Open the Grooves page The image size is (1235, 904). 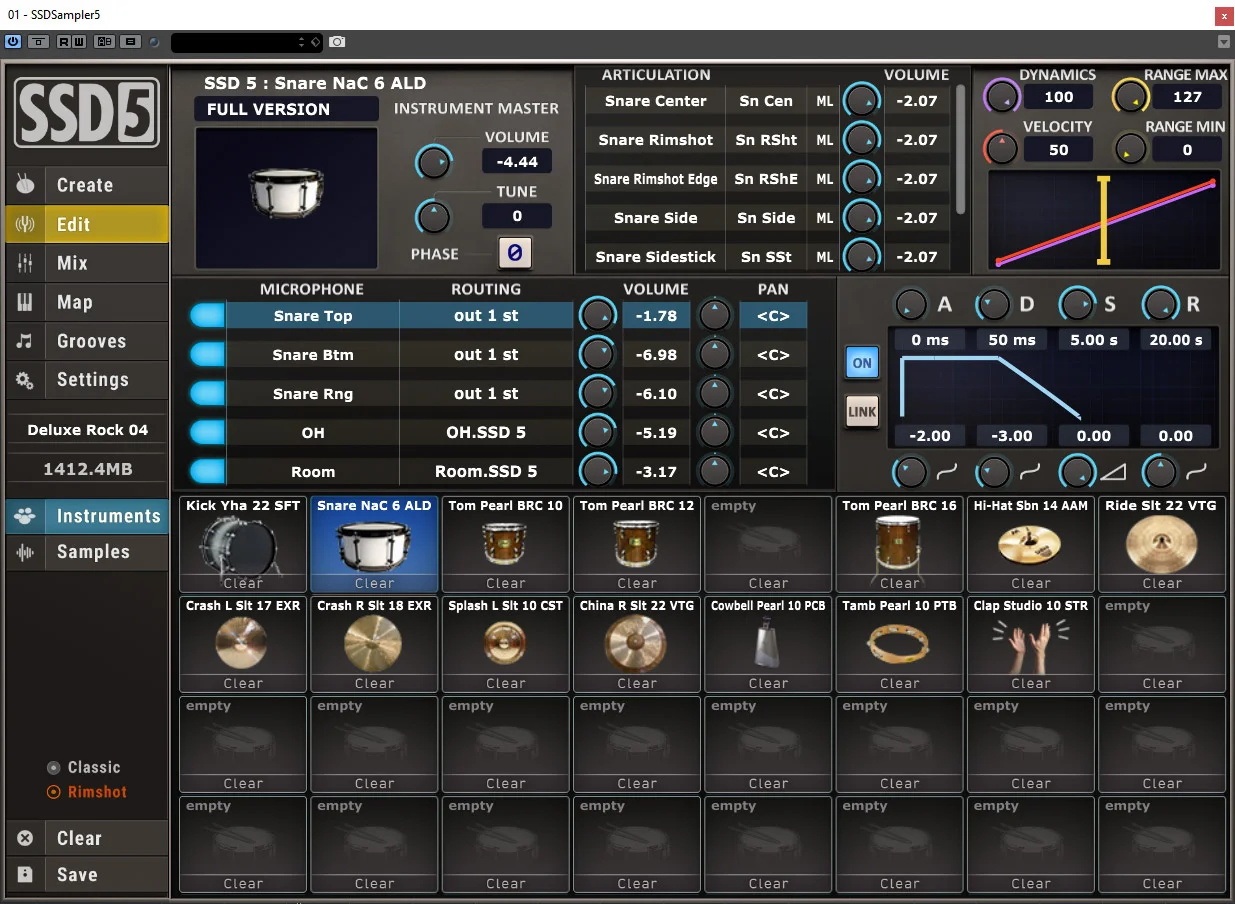(87, 341)
